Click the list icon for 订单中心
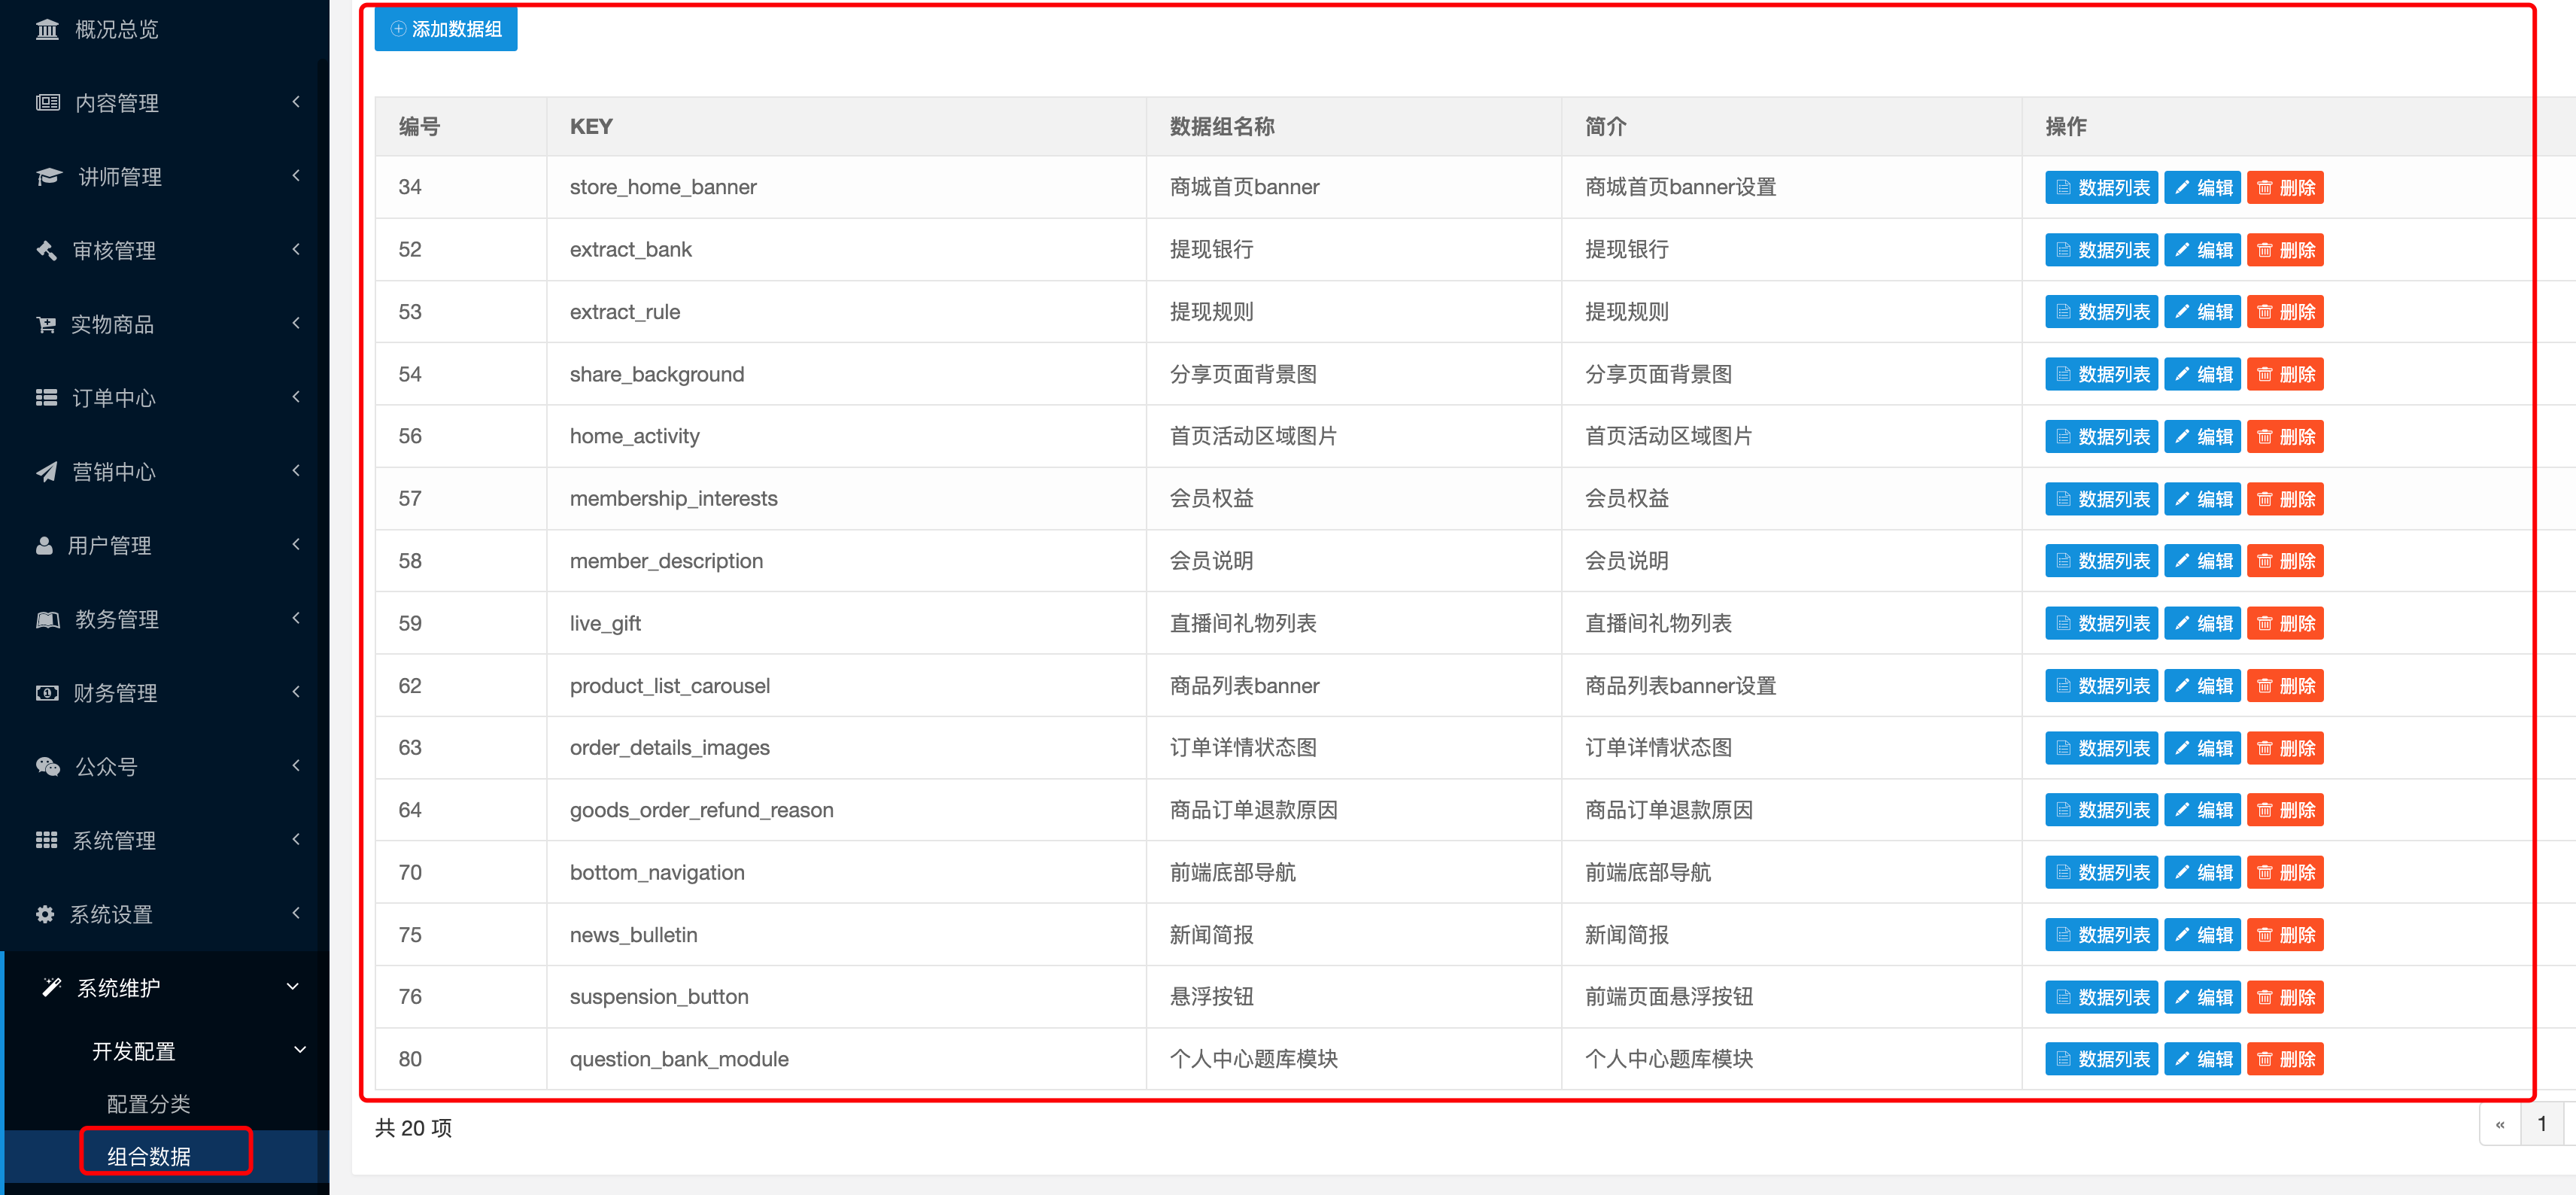This screenshot has width=2576, height=1195. (x=46, y=398)
